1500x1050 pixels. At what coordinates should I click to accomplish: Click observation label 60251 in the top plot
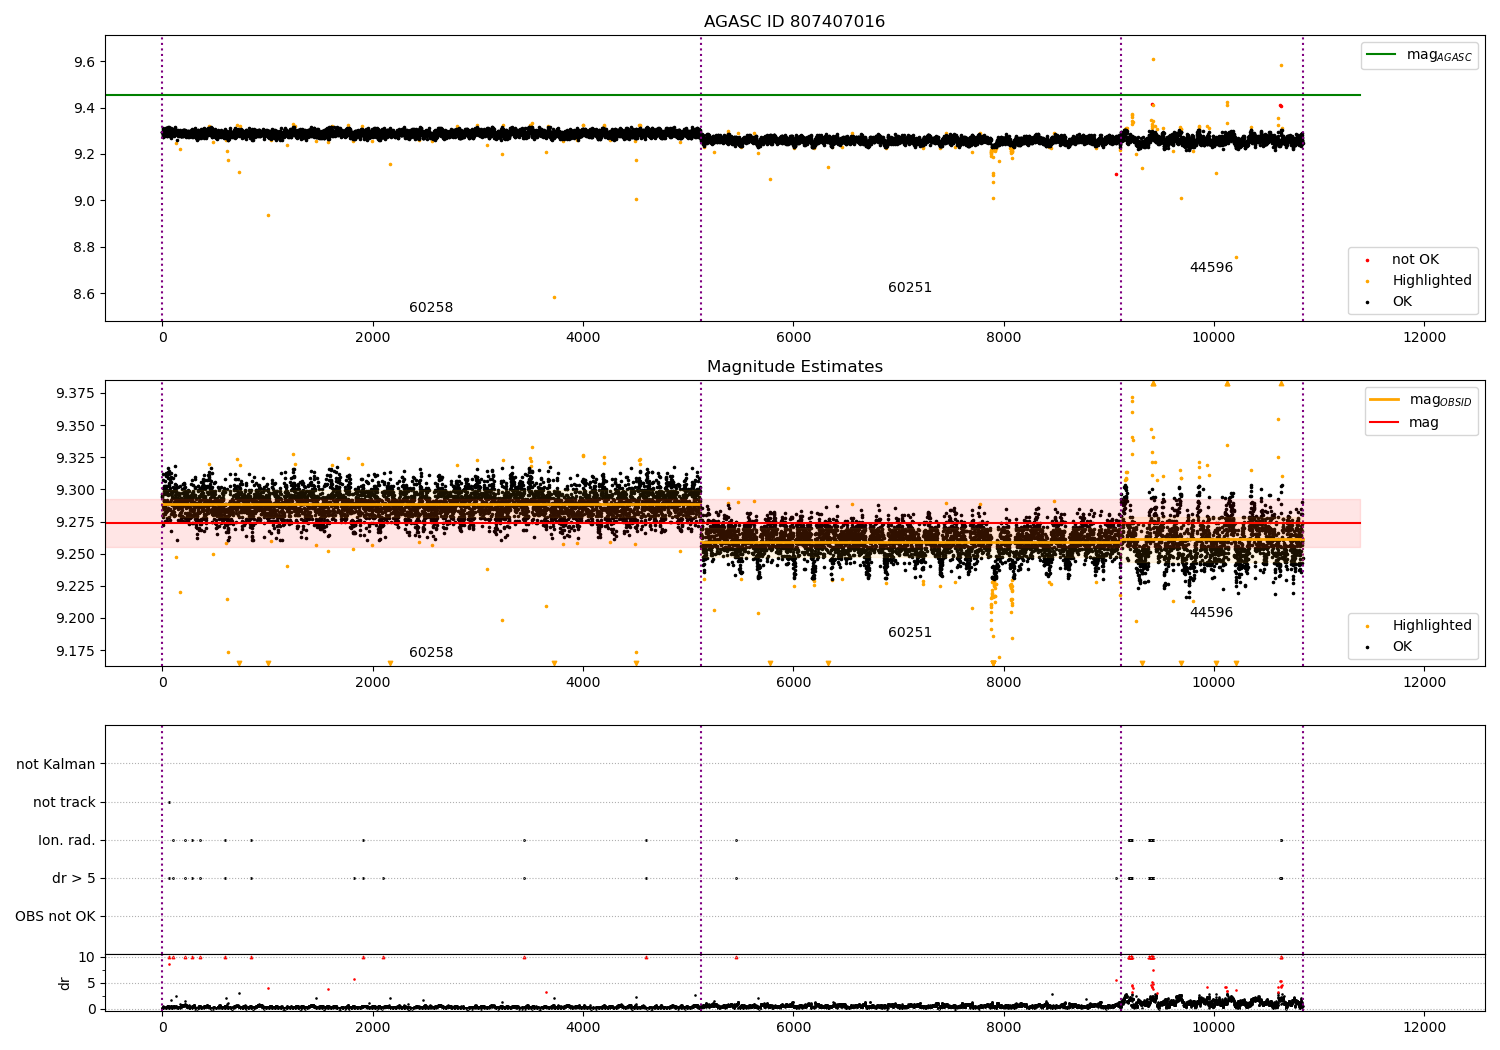click(x=910, y=288)
